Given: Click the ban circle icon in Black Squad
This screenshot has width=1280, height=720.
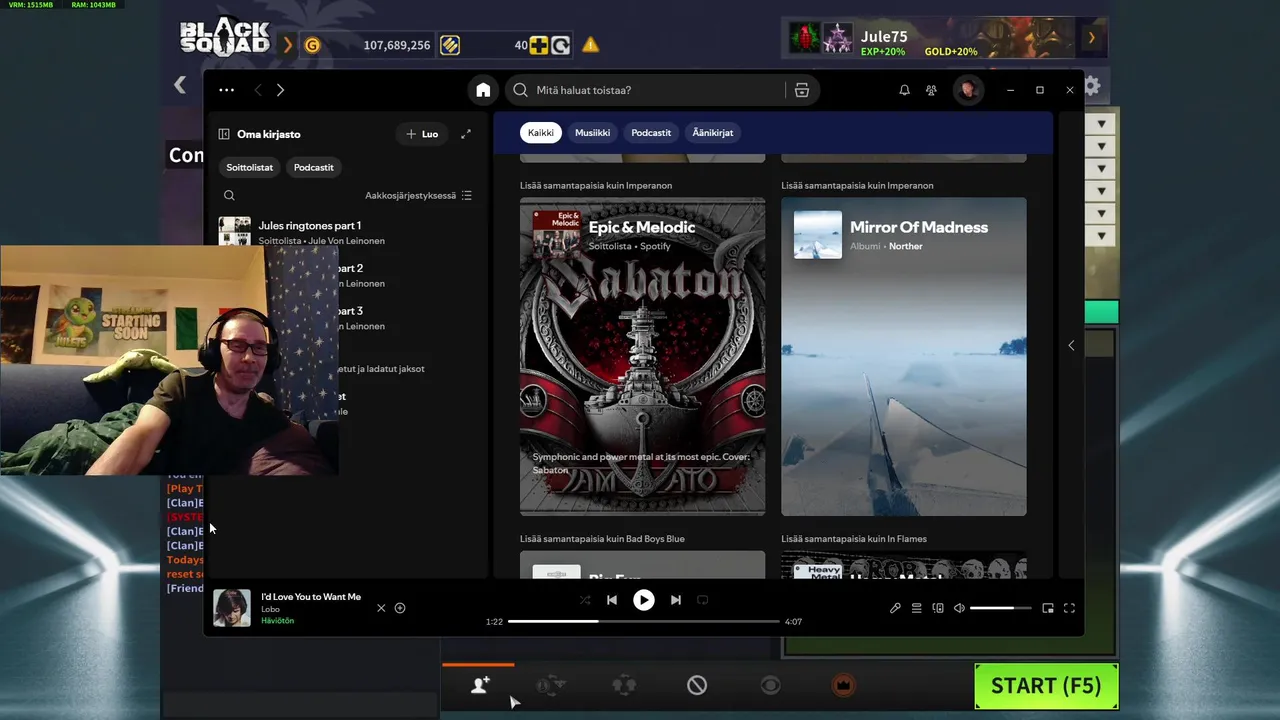Looking at the screenshot, I should (x=697, y=685).
